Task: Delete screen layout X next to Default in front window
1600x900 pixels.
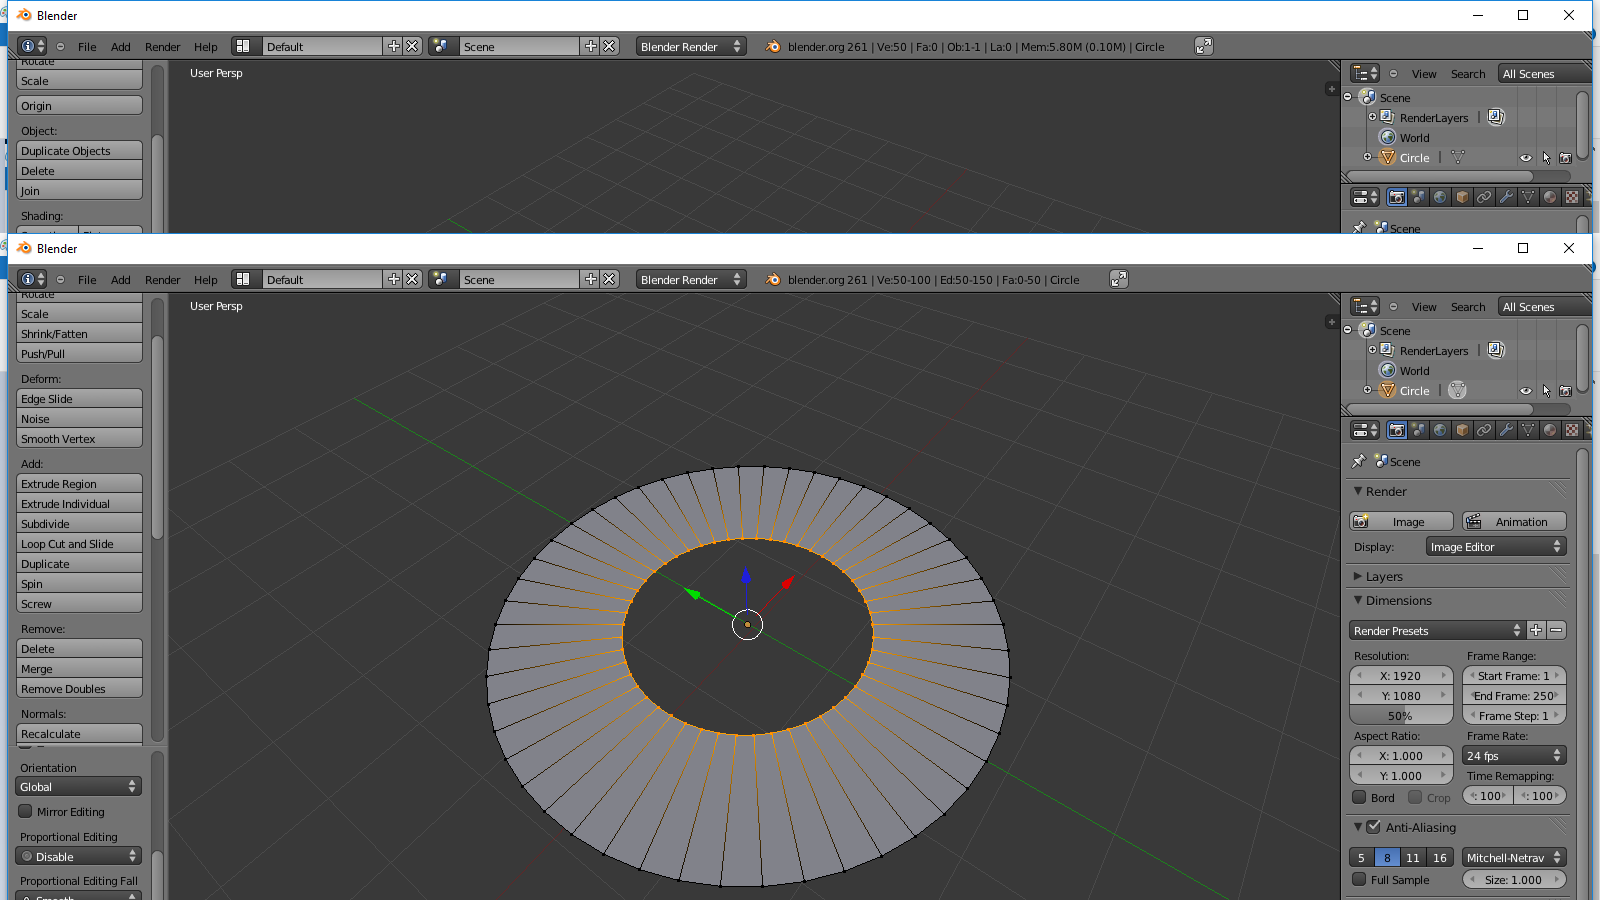Action: tap(412, 280)
